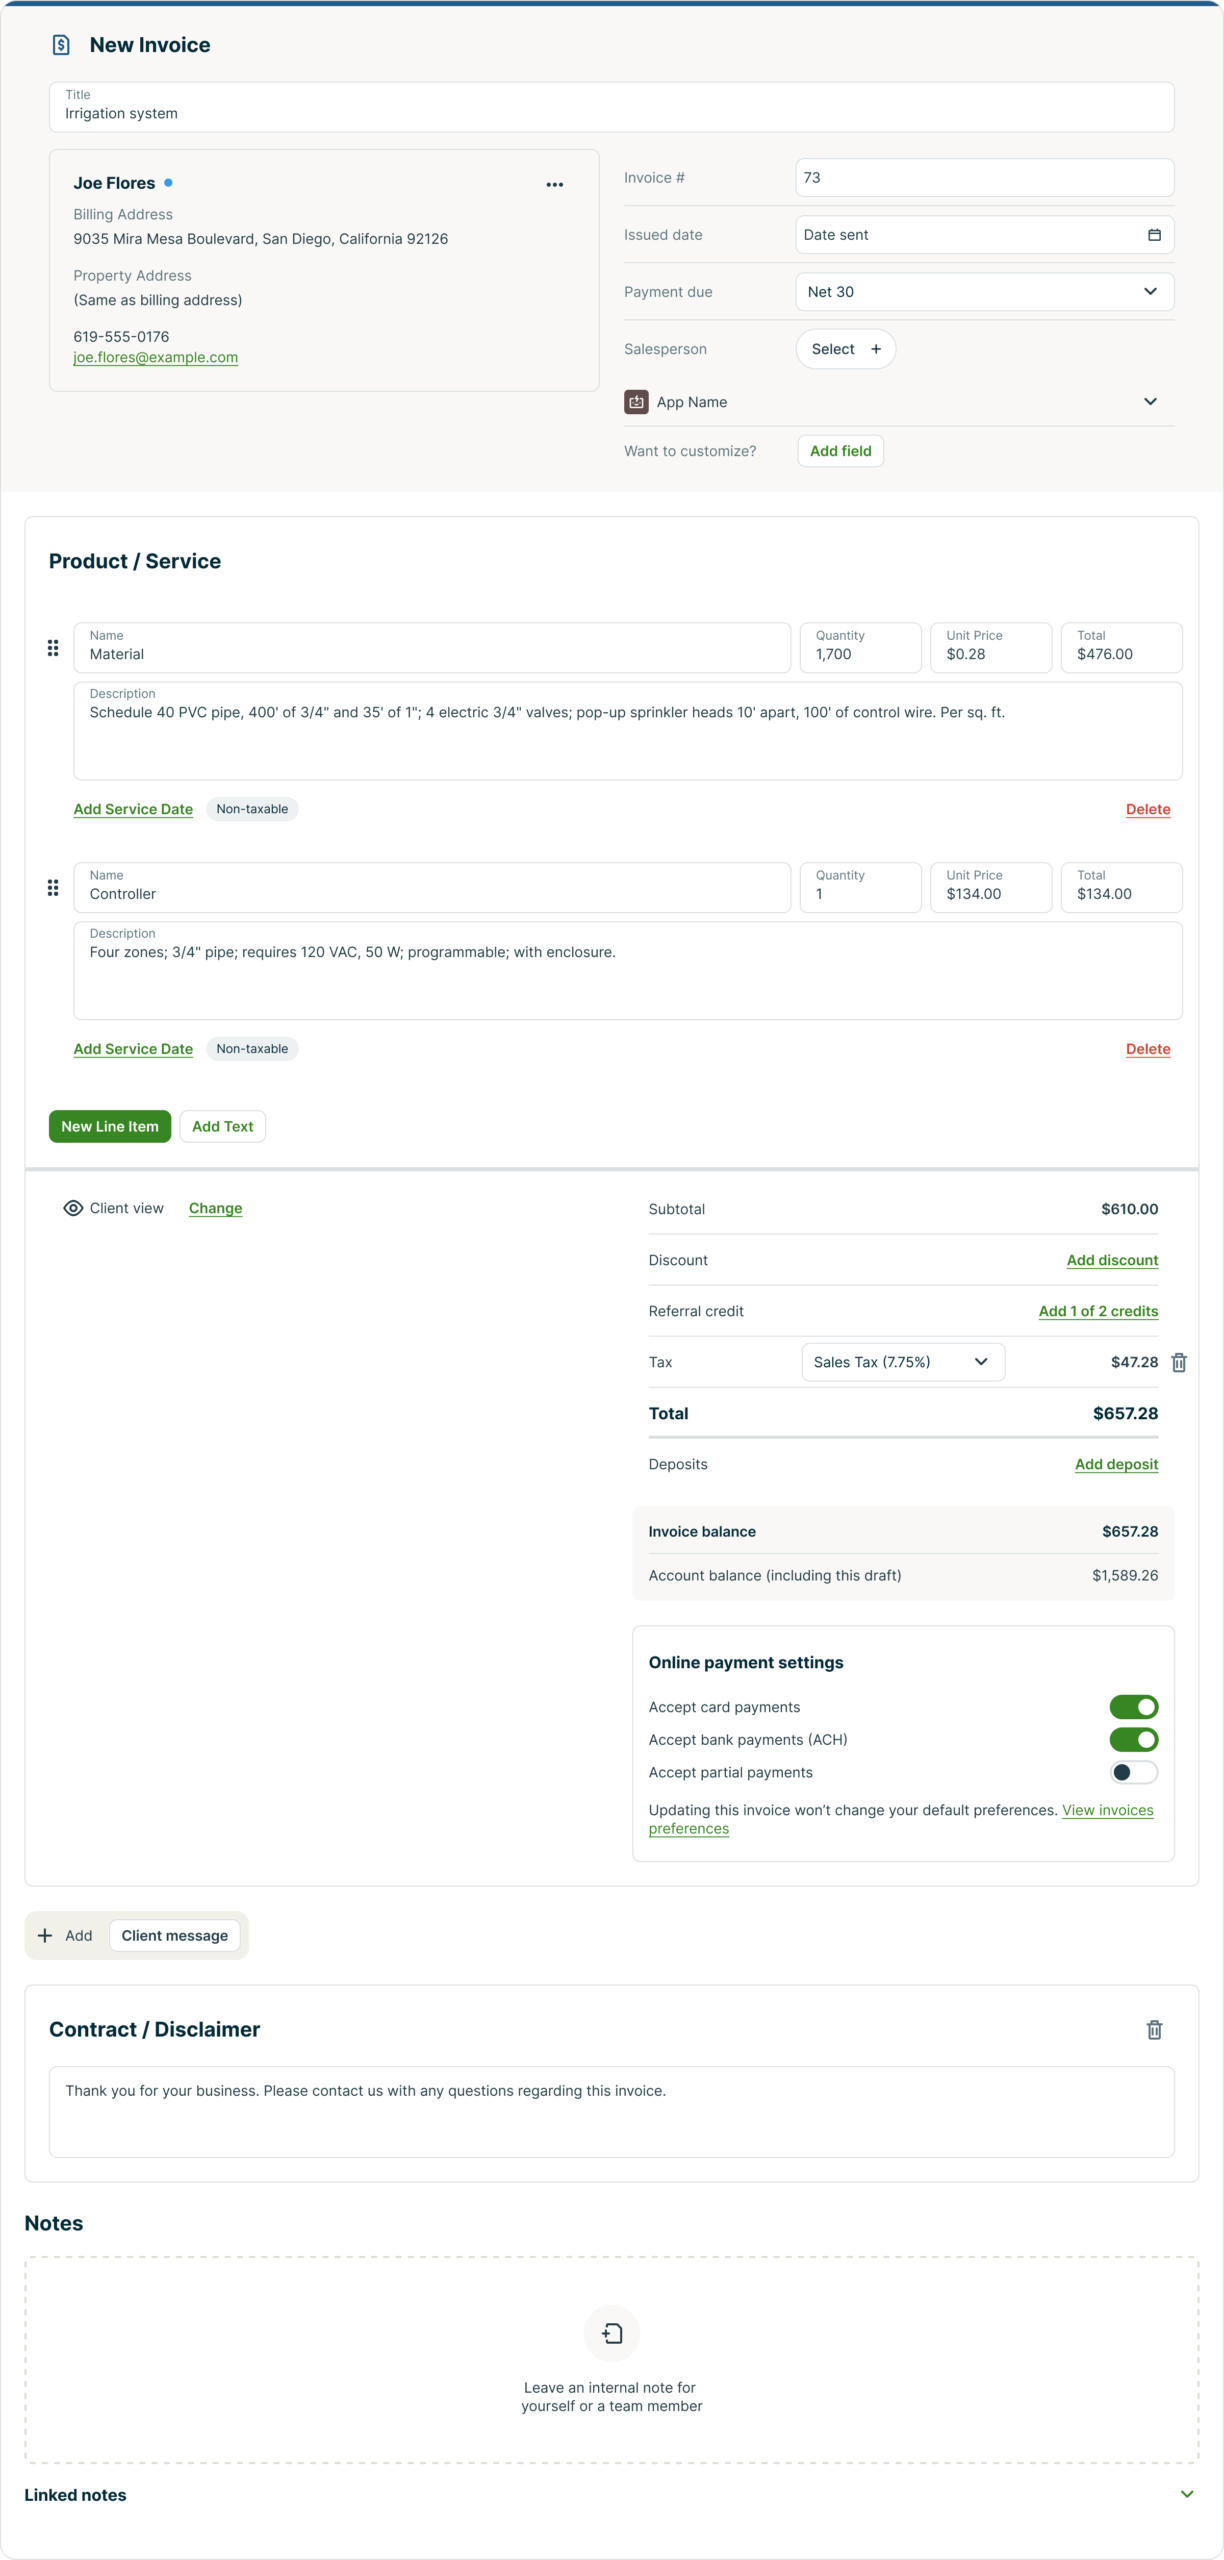Click the Client message button
Image resolution: width=1224 pixels, height=2560 pixels.
[x=175, y=1935]
